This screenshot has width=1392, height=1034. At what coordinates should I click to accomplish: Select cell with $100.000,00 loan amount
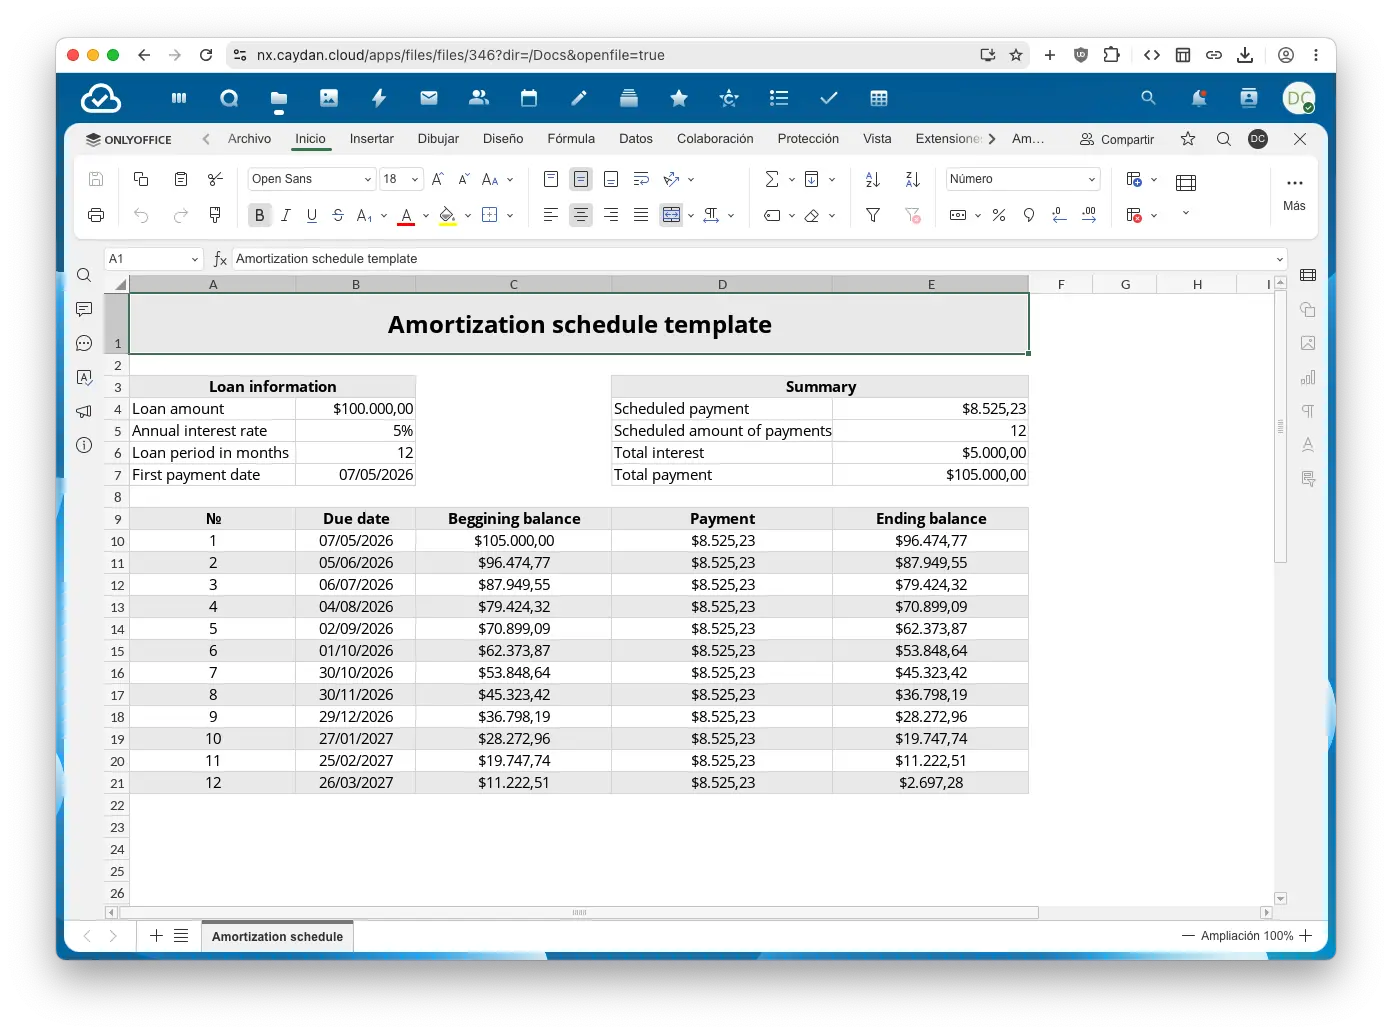click(x=356, y=409)
